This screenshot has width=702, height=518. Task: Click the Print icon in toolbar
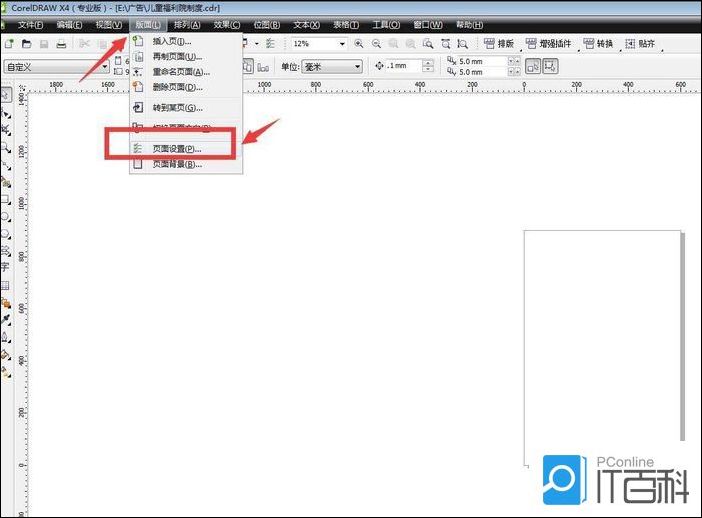tap(61, 44)
